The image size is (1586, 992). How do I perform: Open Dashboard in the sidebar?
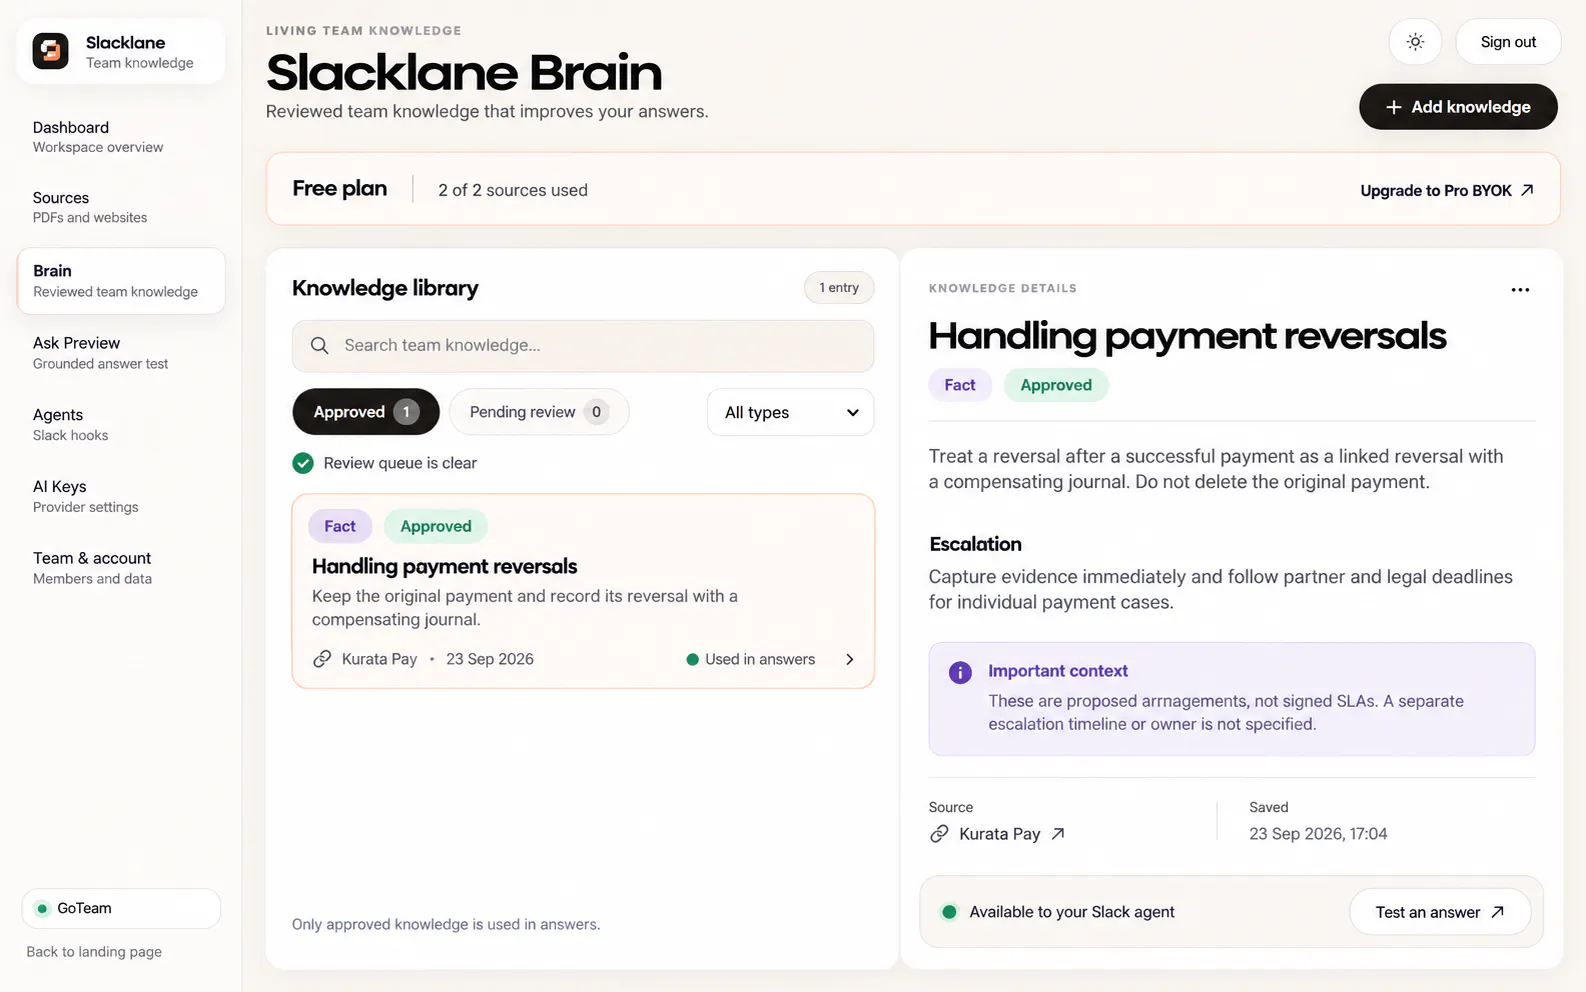[121, 137]
